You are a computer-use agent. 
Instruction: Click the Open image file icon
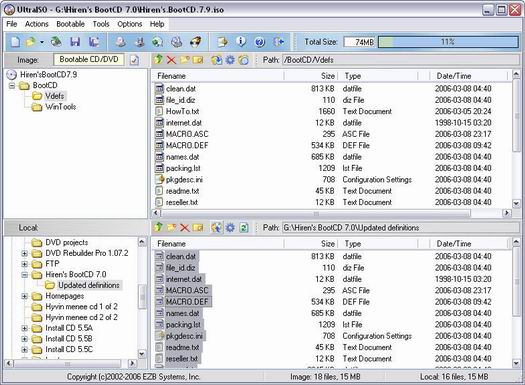coord(31,42)
